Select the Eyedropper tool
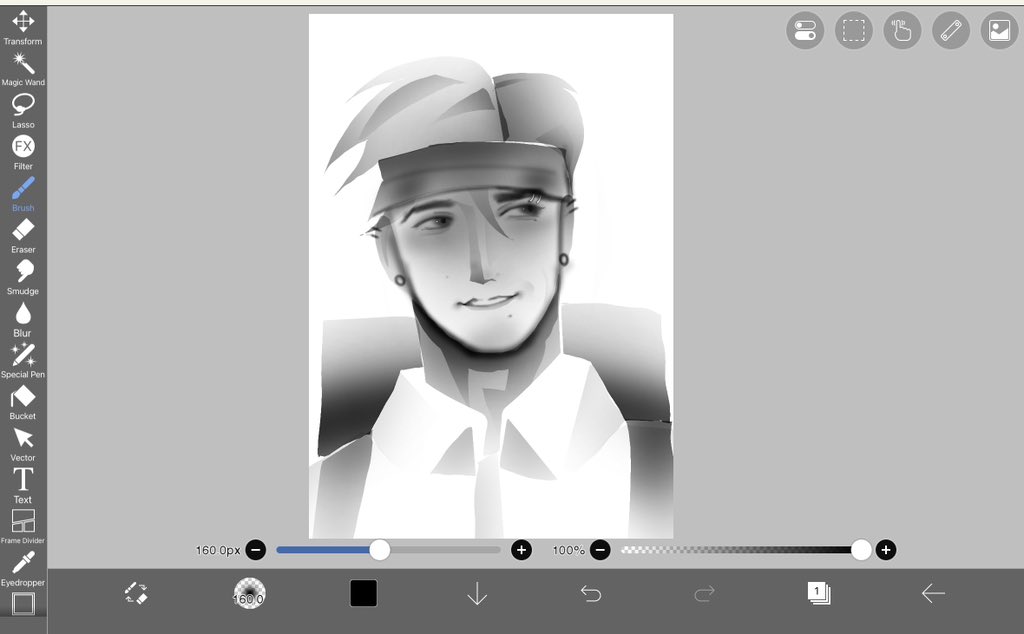The height and width of the screenshot is (634, 1024). (23, 569)
